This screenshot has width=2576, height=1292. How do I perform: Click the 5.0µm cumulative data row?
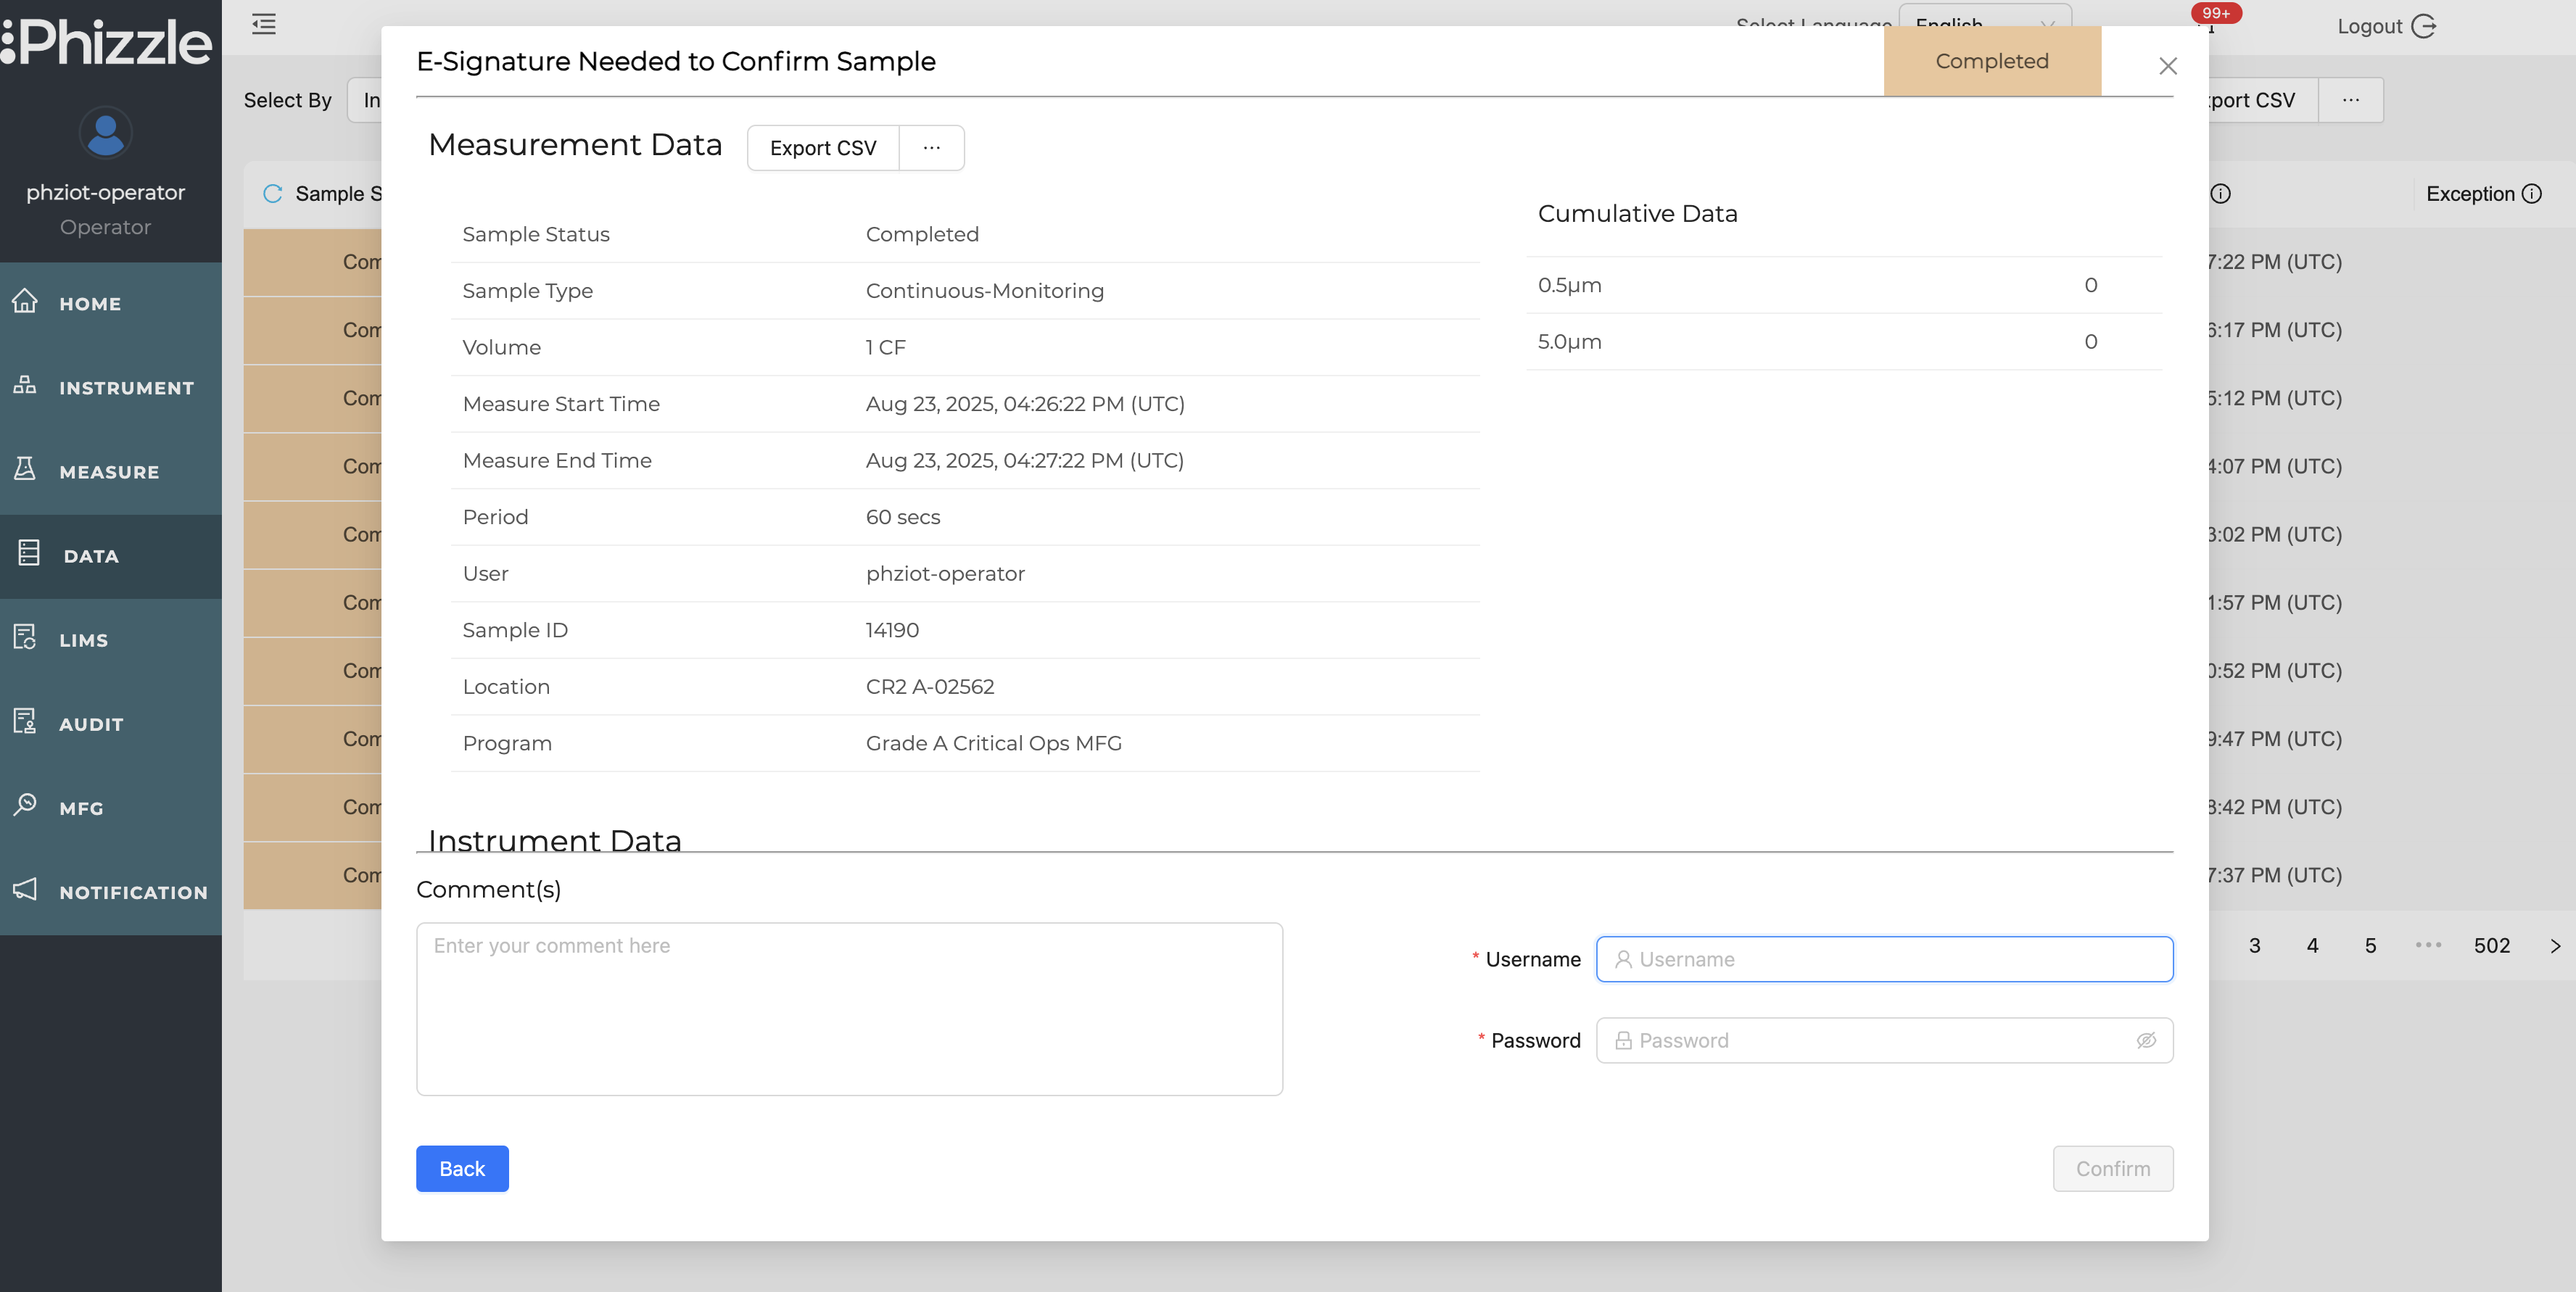click(x=1843, y=342)
